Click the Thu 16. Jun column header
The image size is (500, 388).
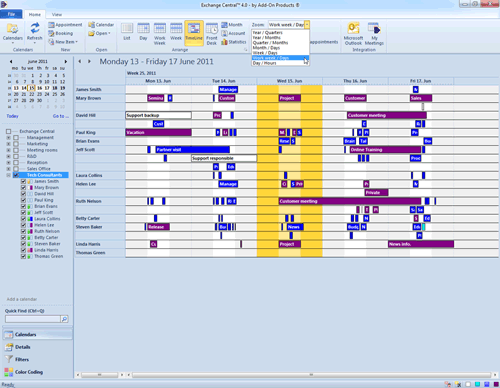point(355,81)
